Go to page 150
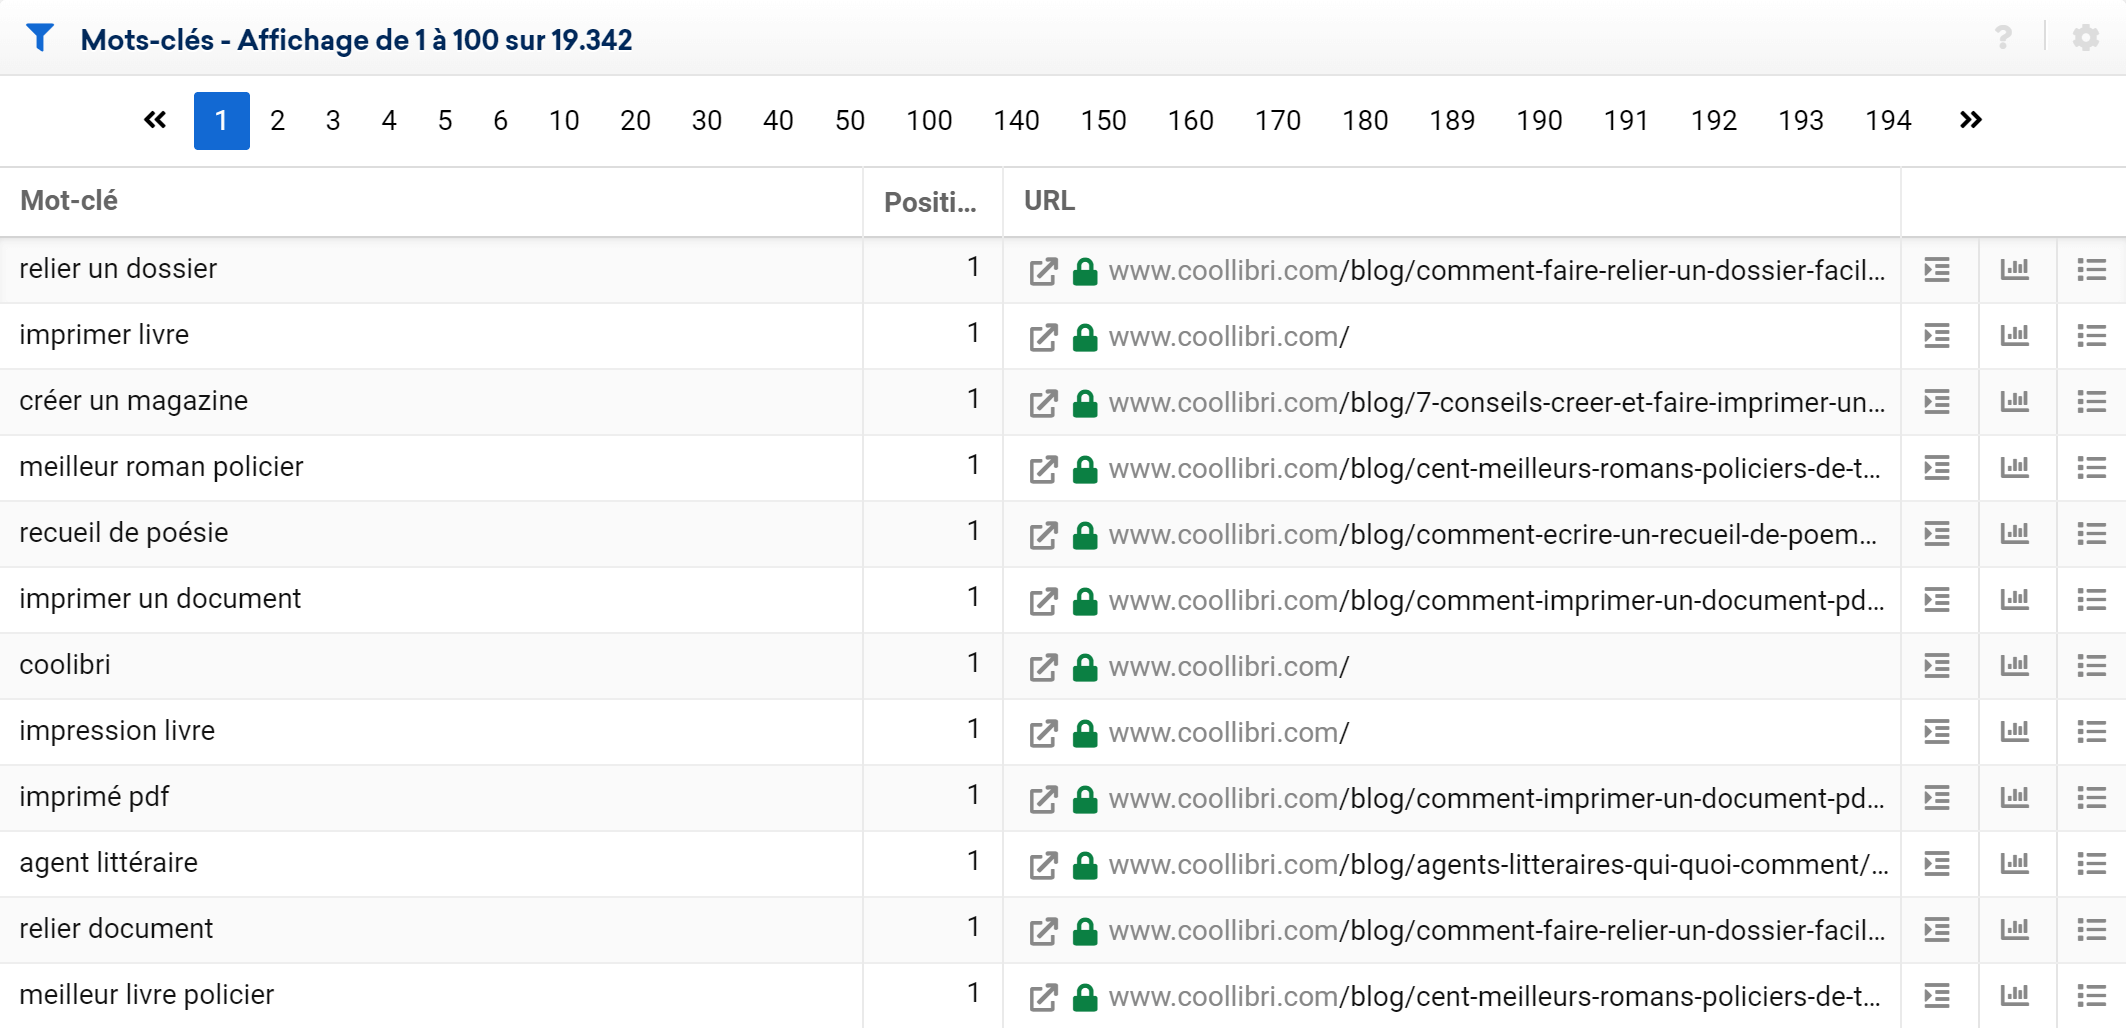Image resolution: width=2126 pixels, height=1028 pixels. pos(1103,121)
